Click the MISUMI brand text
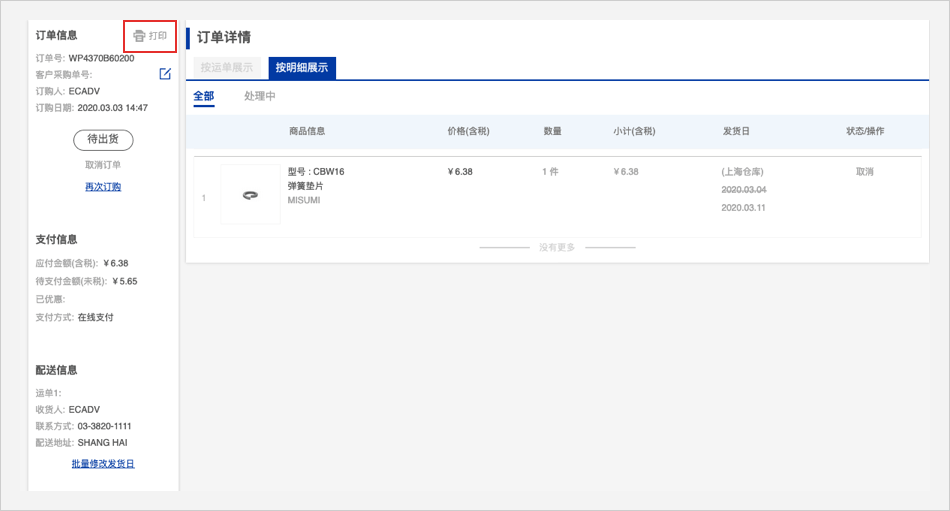 click(x=305, y=200)
